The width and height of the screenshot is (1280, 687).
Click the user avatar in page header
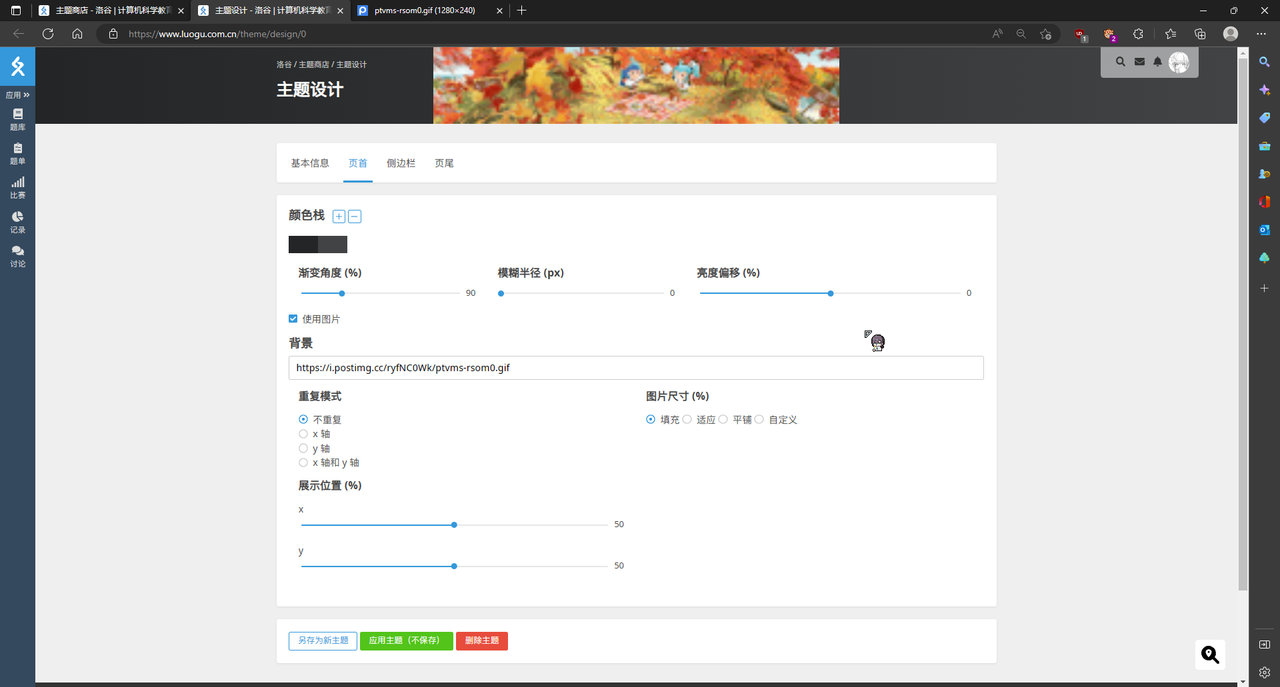coord(1179,63)
